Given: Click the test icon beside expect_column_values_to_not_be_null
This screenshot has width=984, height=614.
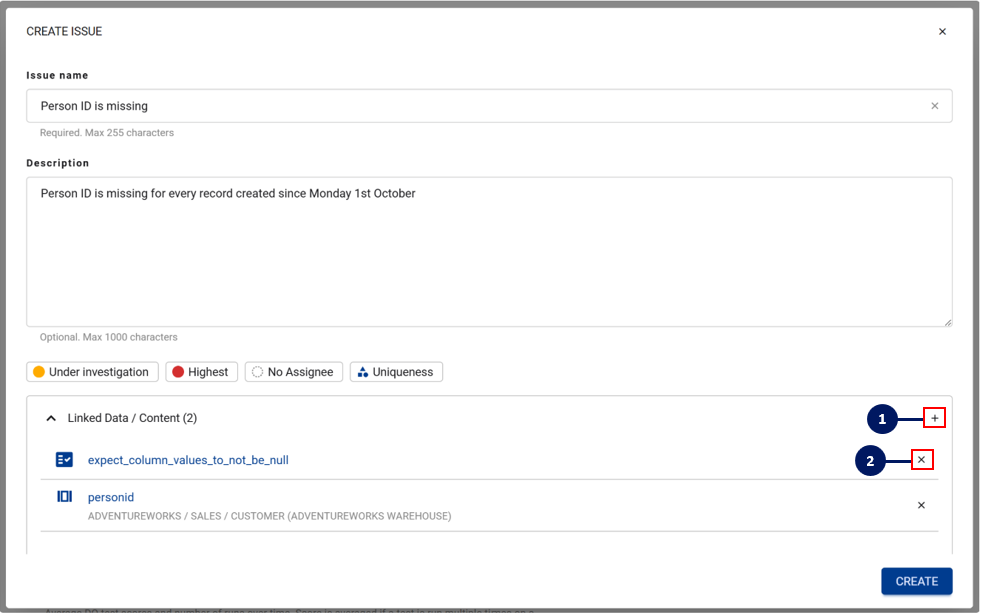Looking at the screenshot, I should tap(64, 460).
